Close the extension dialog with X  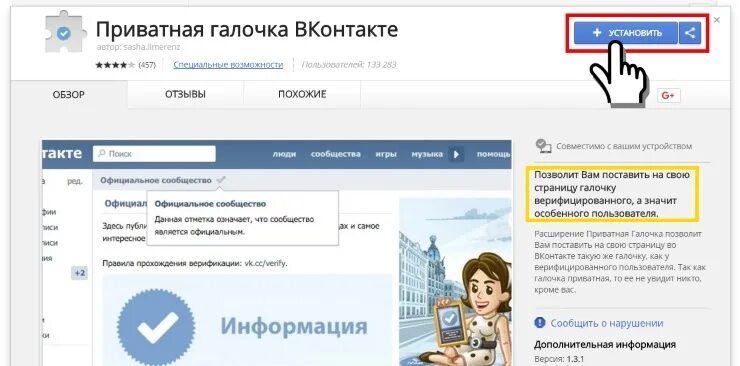pyautogui.click(x=717, y=20)
